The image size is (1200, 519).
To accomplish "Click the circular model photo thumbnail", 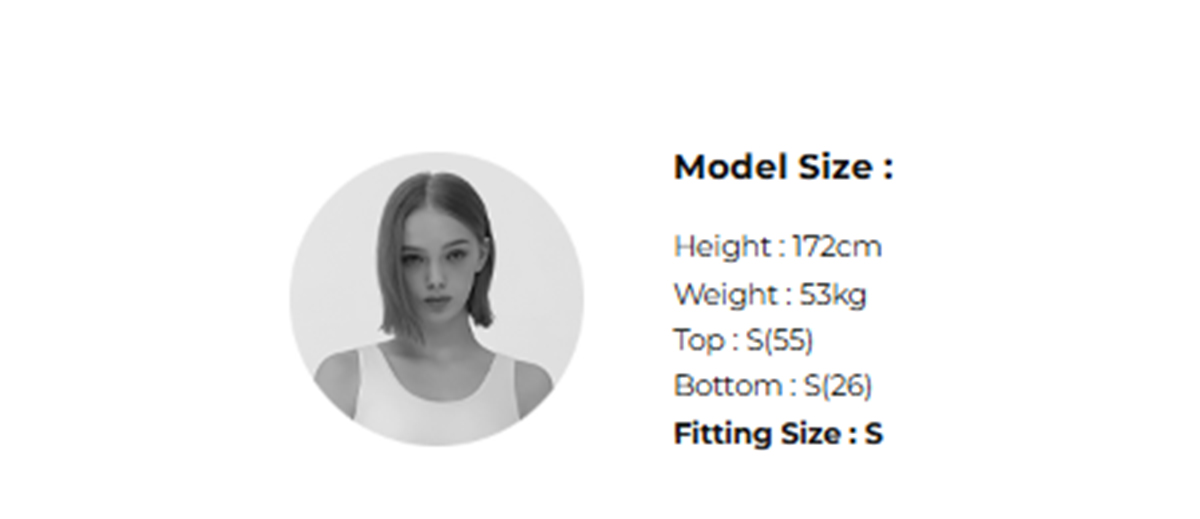I will (x=437, y=299).
